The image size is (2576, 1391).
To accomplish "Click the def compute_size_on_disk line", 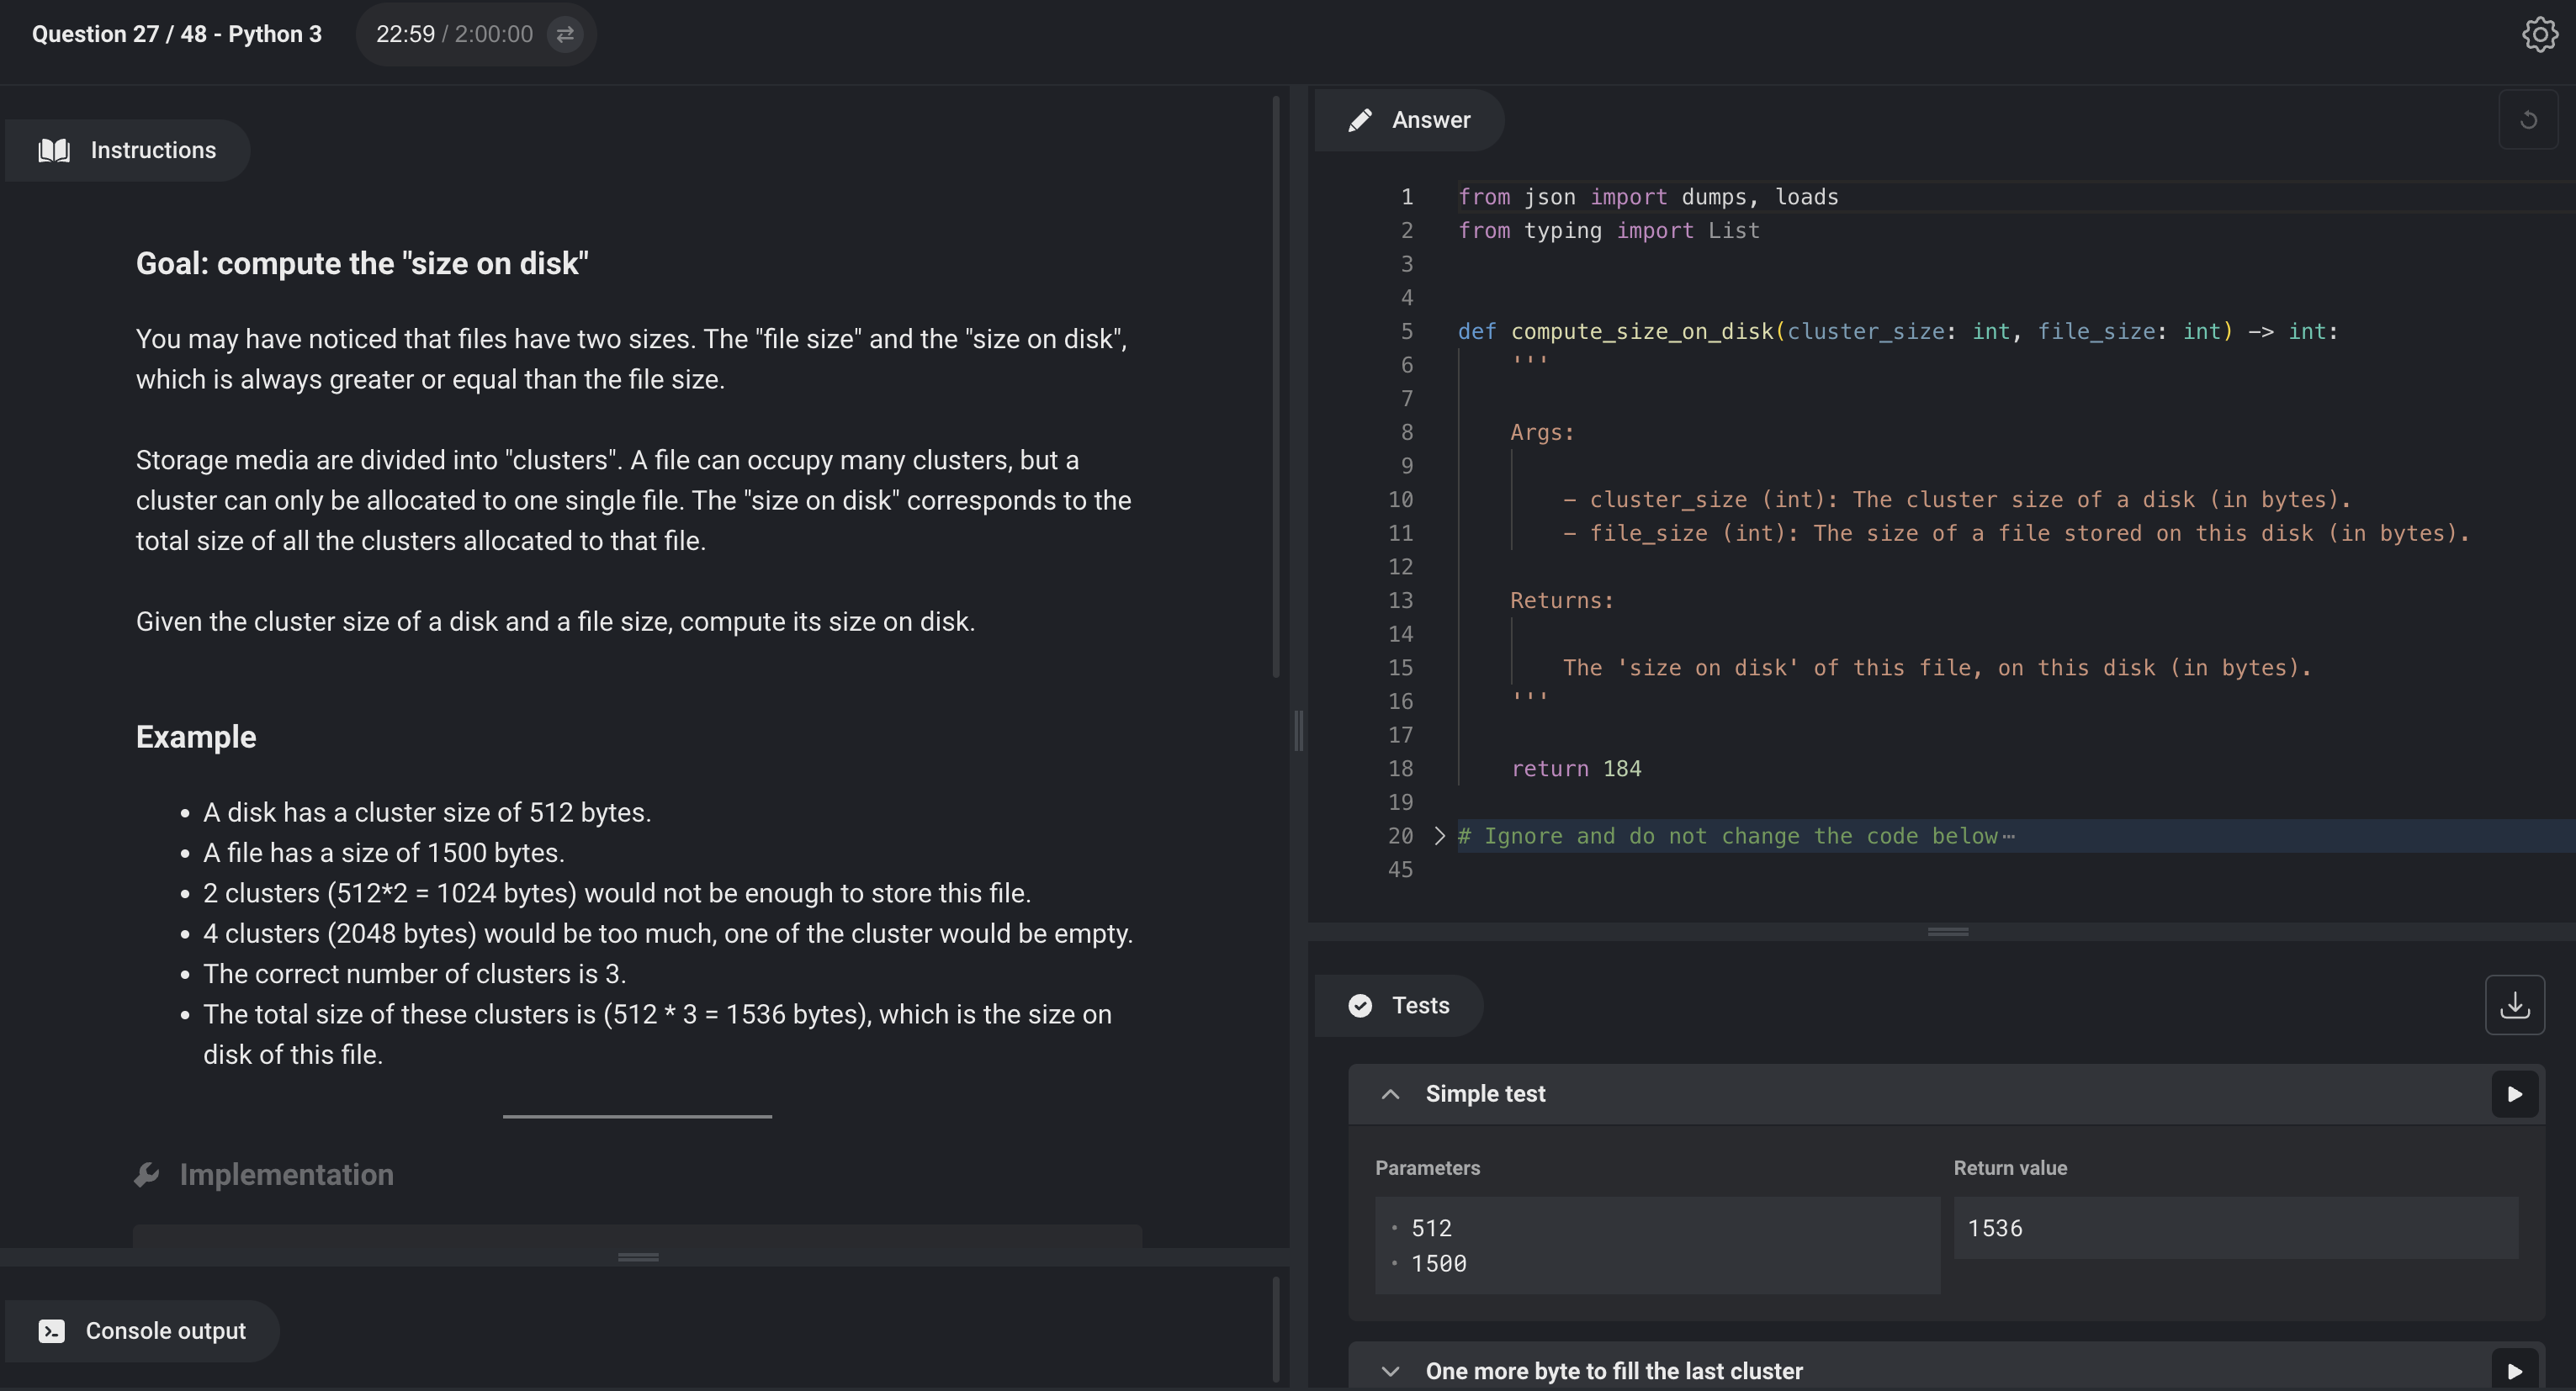I will point(1898,332).
